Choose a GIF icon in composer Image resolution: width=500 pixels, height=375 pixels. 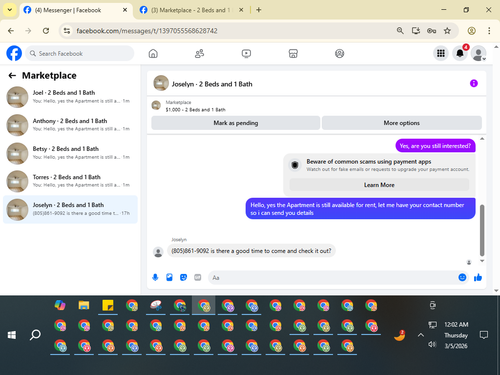pyautogui.click(x=198, y=277)
